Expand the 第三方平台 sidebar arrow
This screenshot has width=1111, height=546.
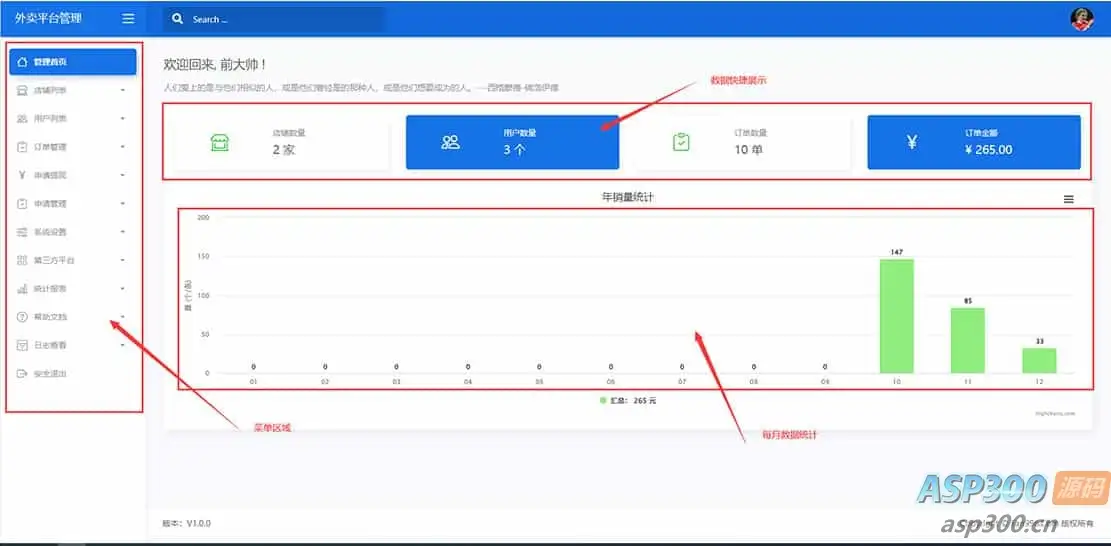pos(123,261)
